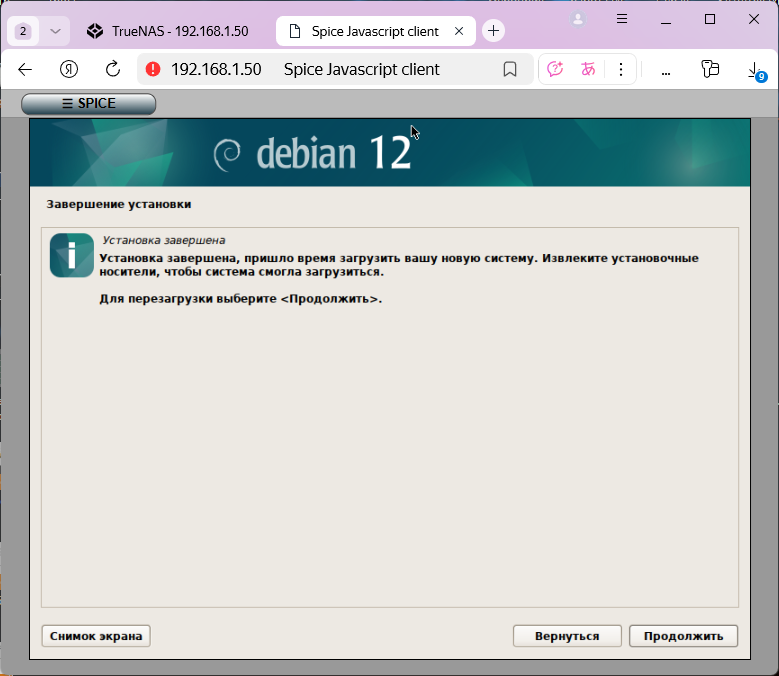Go back to previous page
The height and width of the screenshot is (676, 779).
point(25,69)
